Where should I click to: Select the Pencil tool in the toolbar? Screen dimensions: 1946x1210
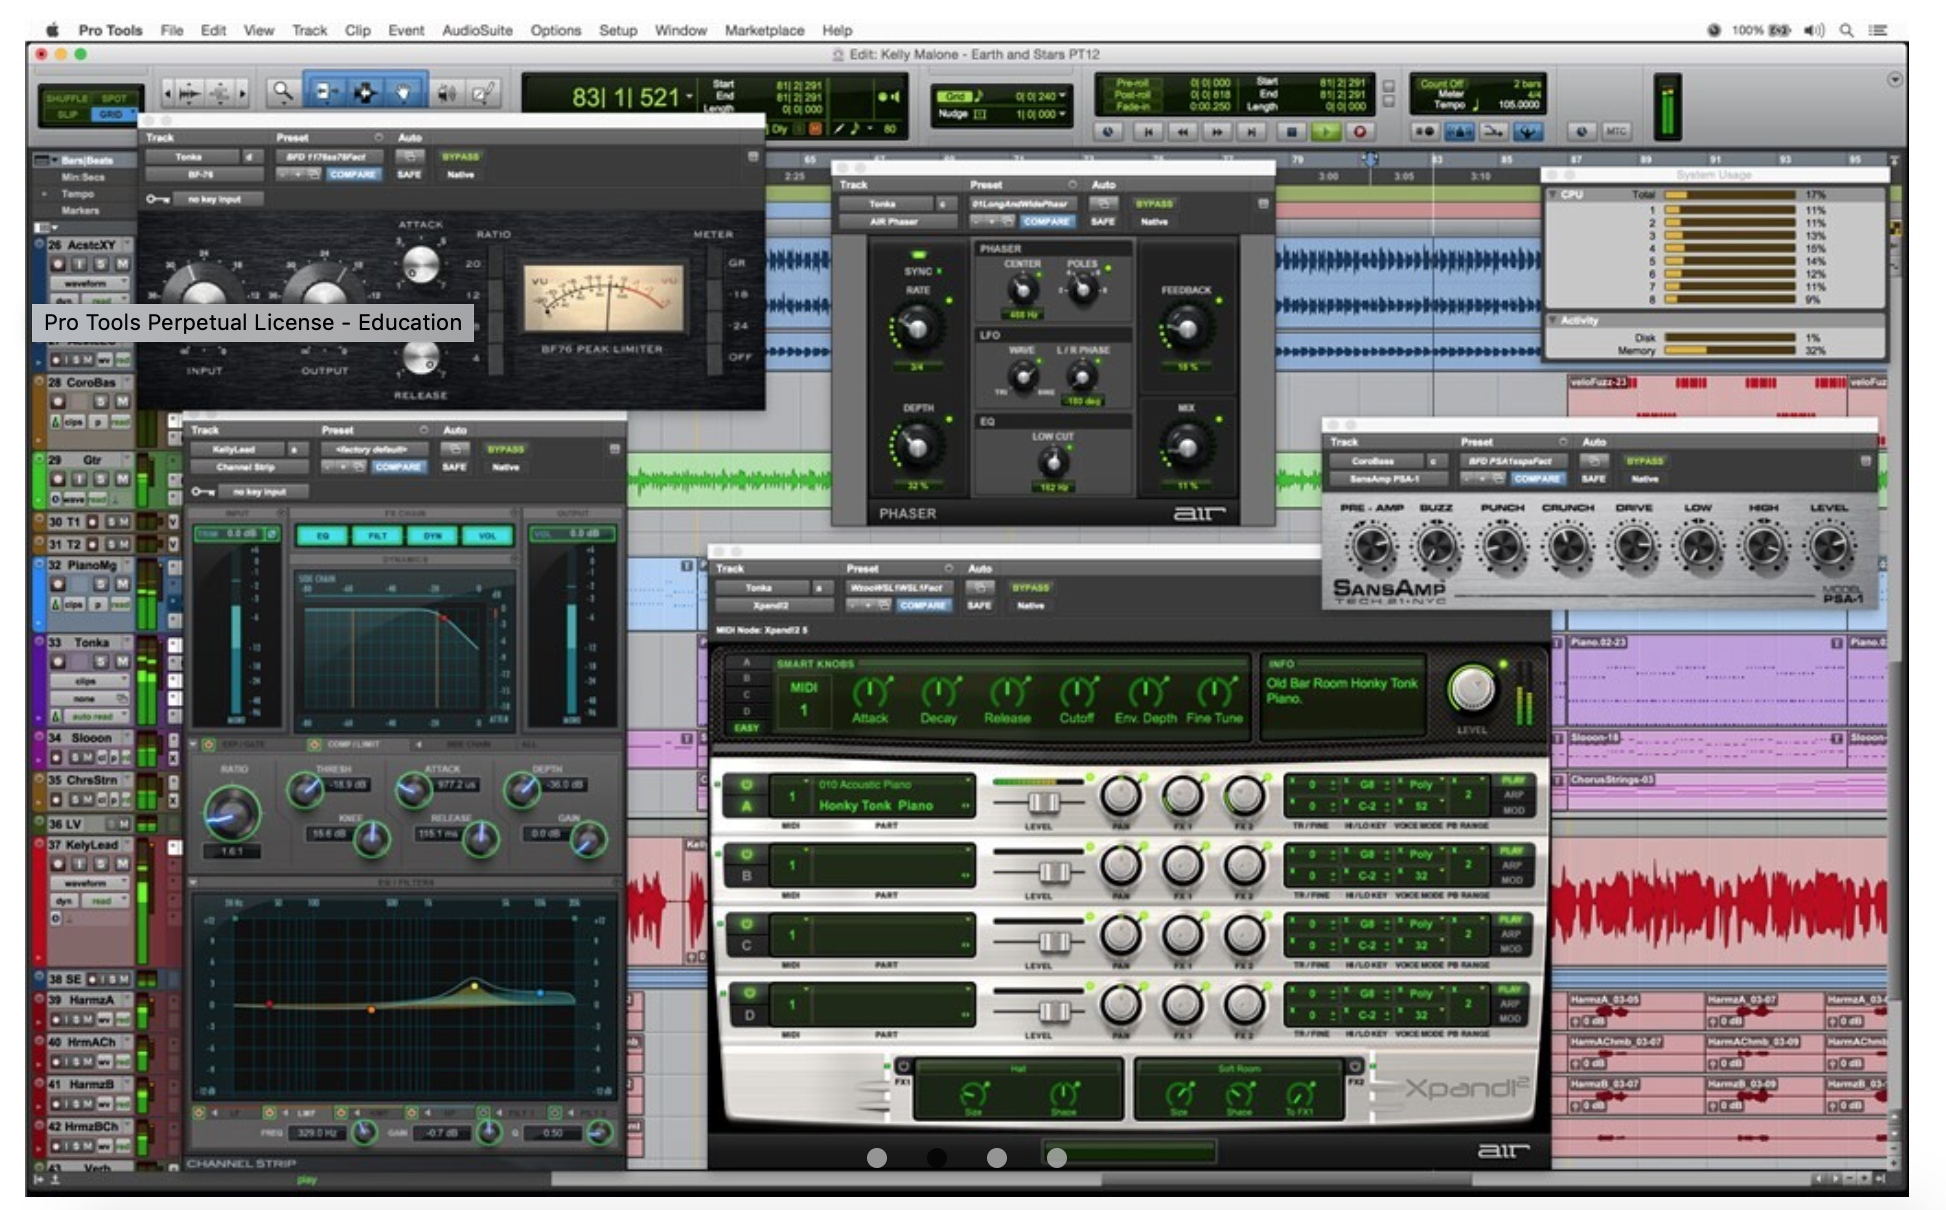point(483,93)
